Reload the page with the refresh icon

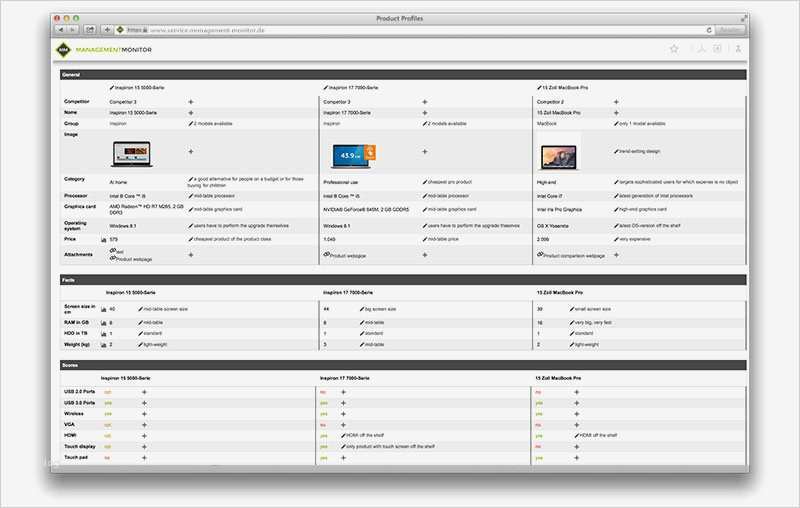(x=709, y=30)
